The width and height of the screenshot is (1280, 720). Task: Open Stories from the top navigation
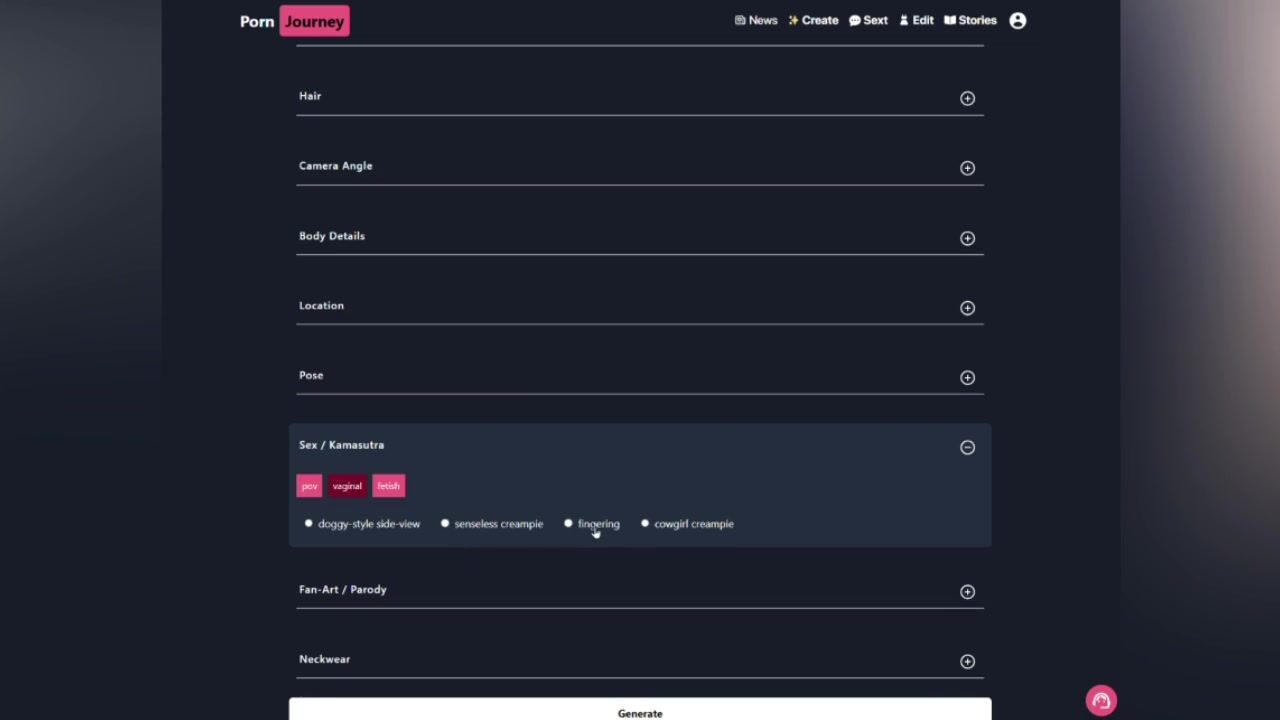970,21
